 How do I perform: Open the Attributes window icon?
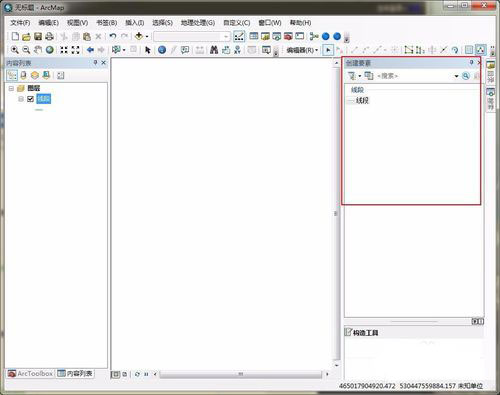pyautogui.click(x=469, y=50)
